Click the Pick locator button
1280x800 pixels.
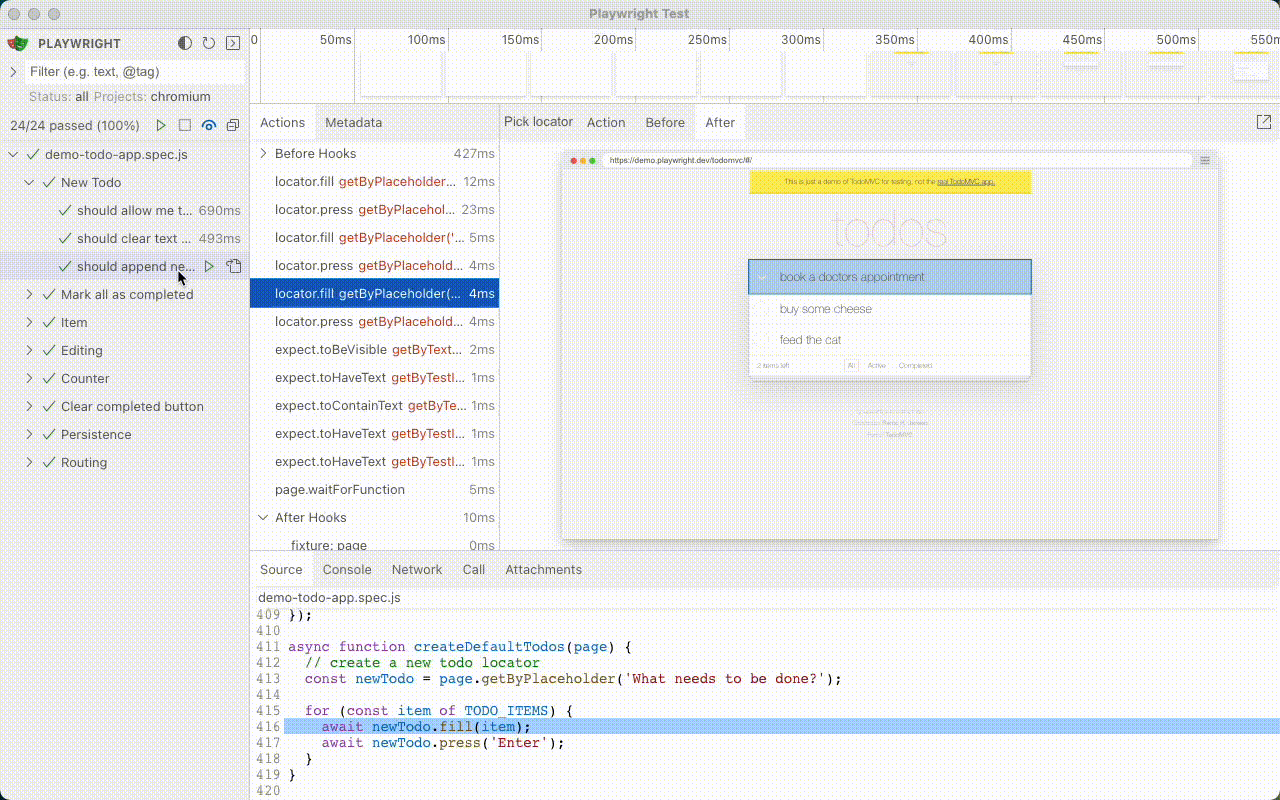point(538,122)
